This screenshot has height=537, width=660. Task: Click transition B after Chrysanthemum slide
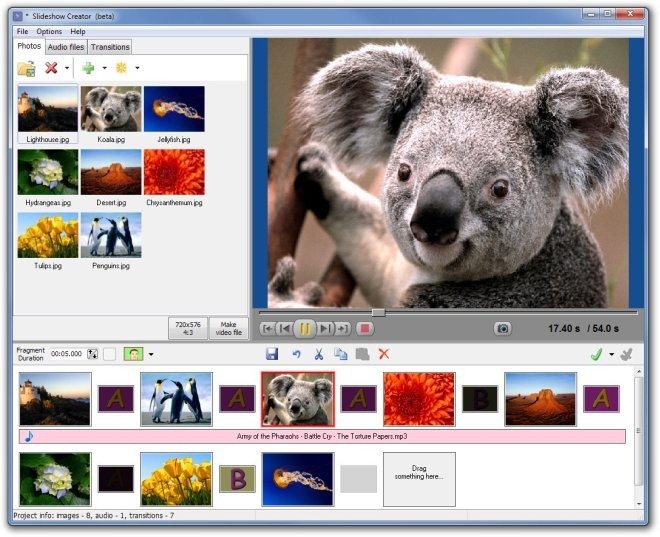pos(480,399)
